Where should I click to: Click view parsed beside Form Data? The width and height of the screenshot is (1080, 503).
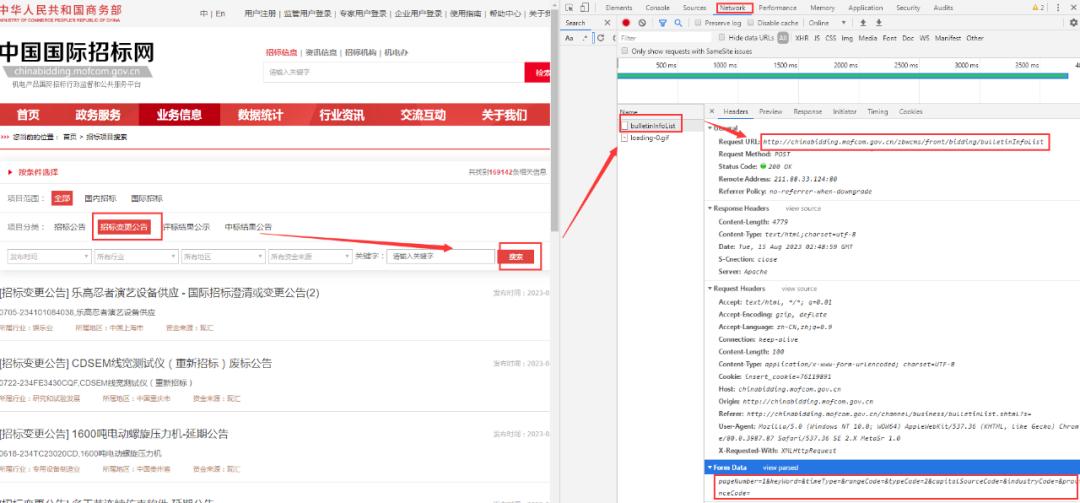tap(780, 467)
